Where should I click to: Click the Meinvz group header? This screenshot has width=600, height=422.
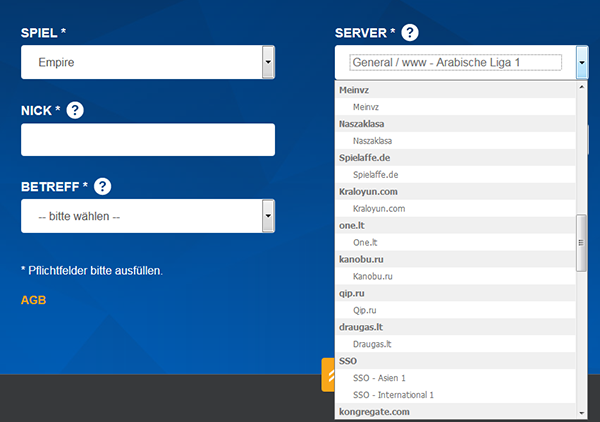(455, 90)
